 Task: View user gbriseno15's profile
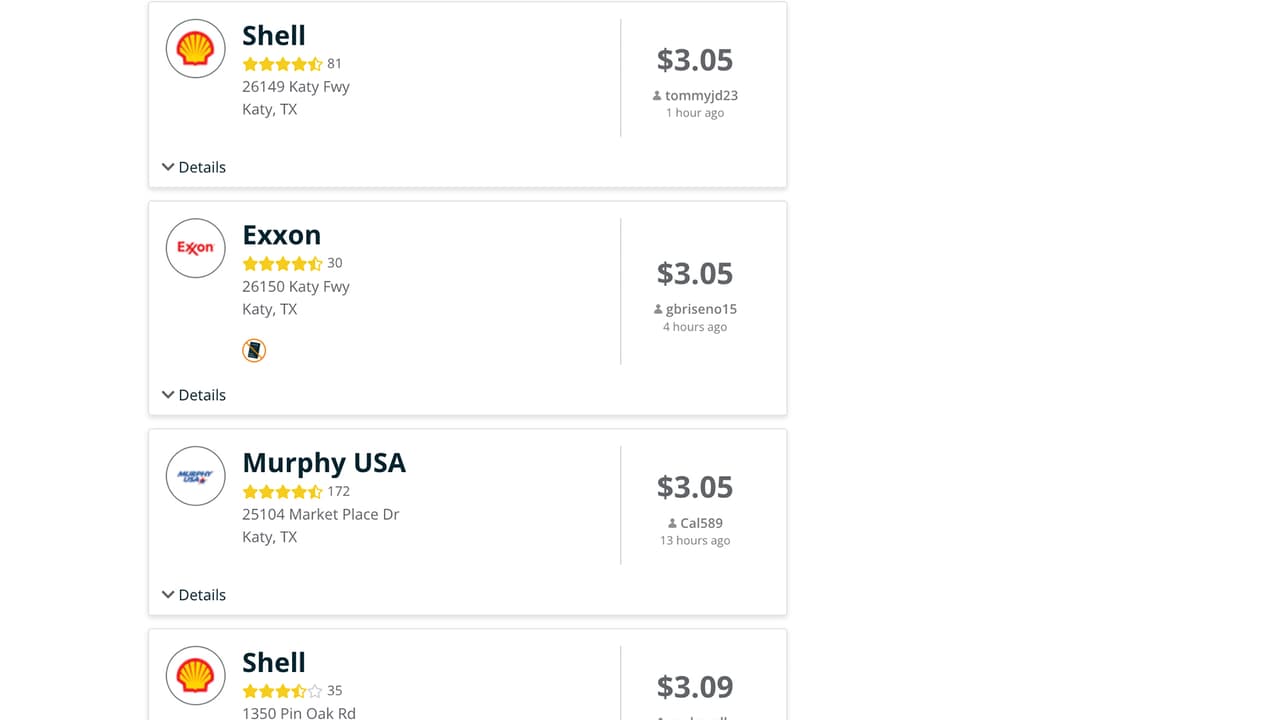coord(701,310)
